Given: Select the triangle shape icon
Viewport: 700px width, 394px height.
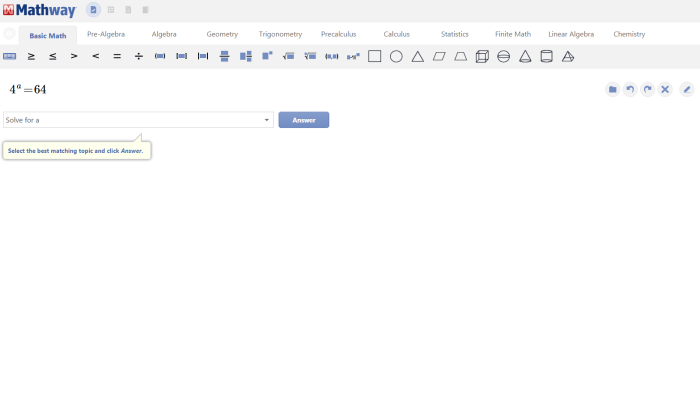Looking at the screenshot, I should point(417,56).
